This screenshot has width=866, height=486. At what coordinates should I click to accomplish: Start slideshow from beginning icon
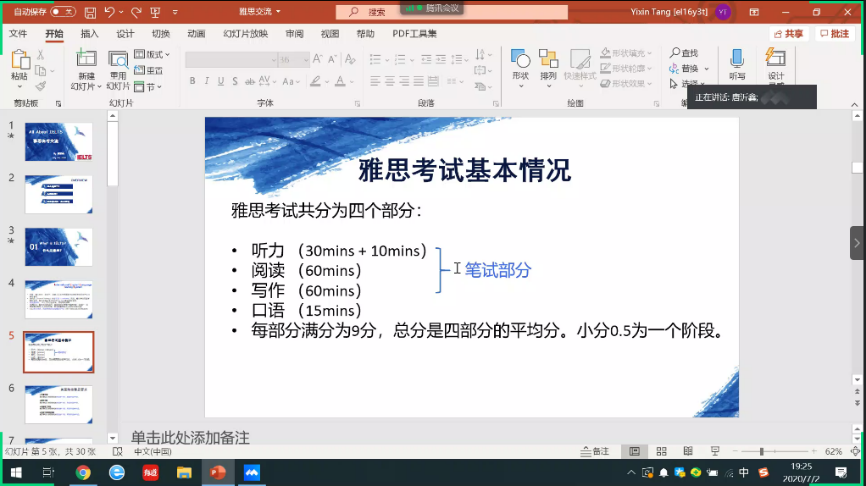[155, 12]
